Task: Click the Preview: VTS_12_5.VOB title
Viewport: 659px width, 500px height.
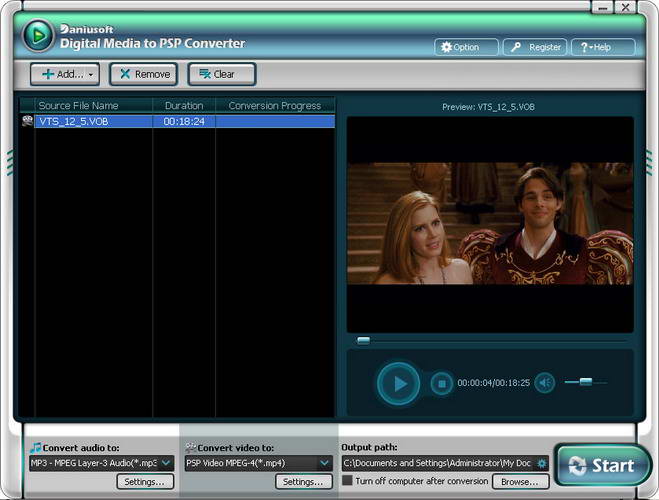Action: (488, 107)
